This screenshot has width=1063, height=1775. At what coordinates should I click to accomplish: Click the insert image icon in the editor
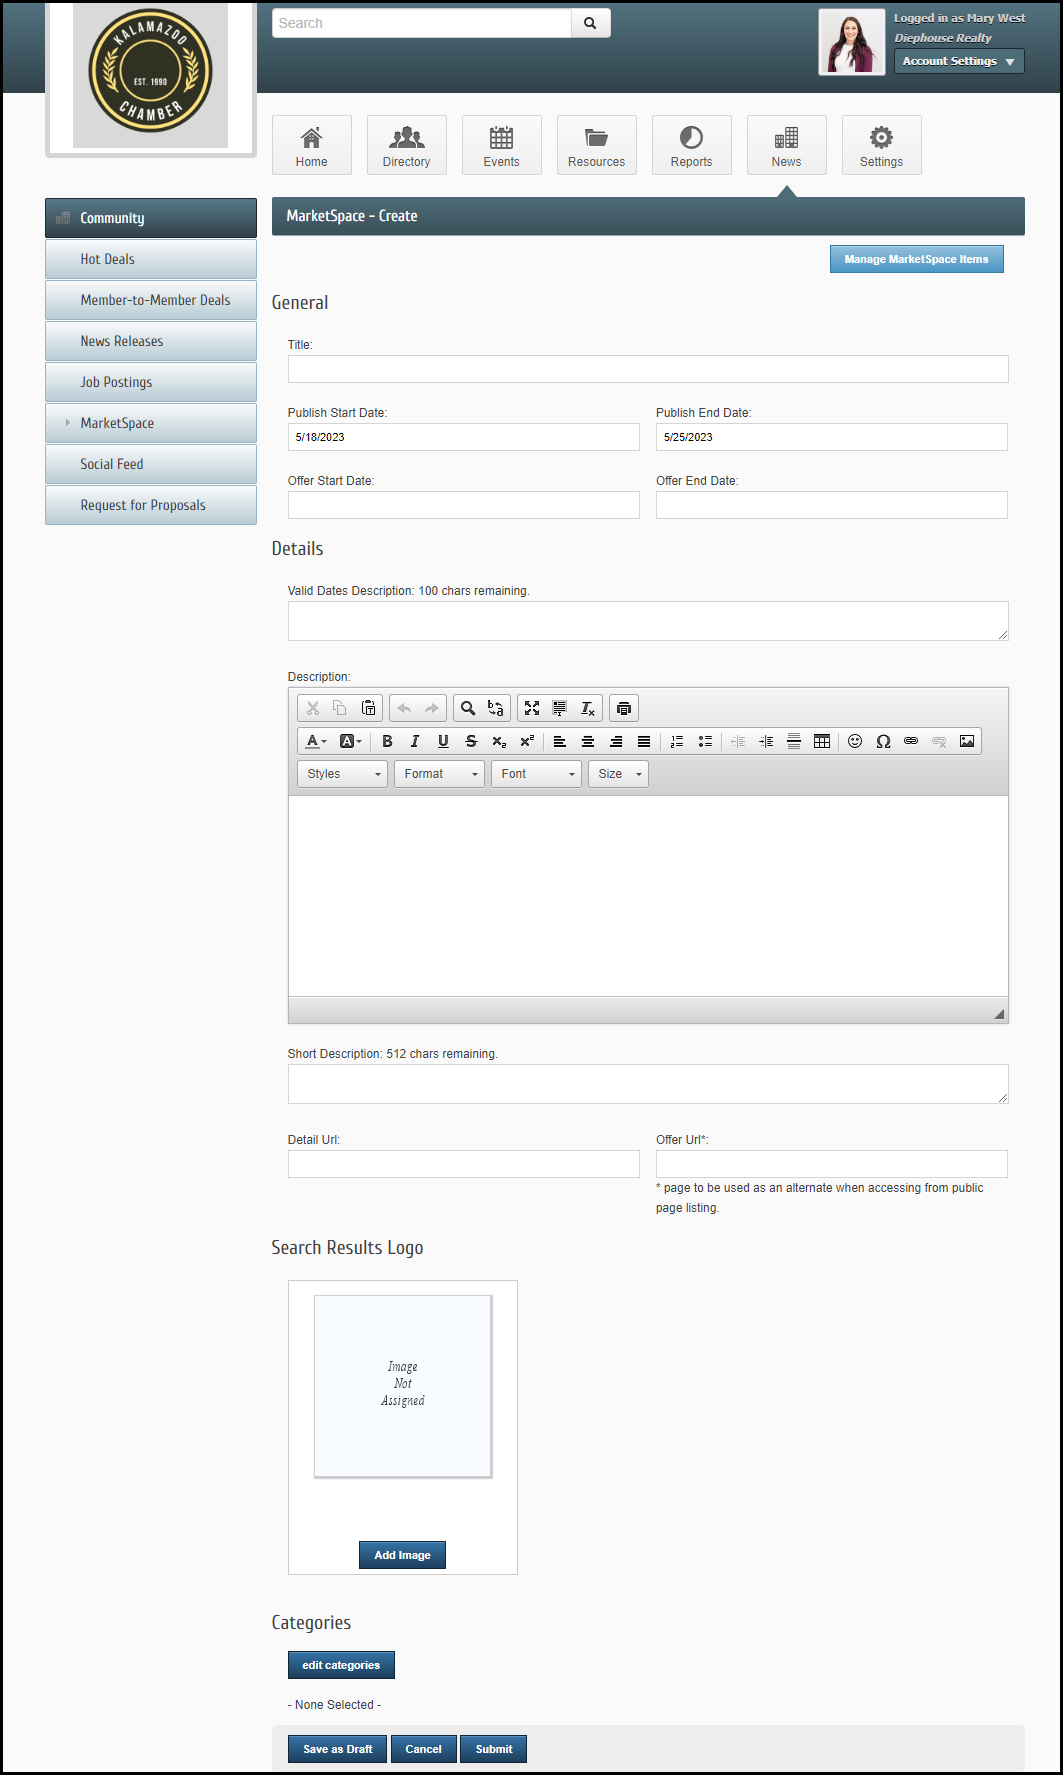[x=967, y=741]
